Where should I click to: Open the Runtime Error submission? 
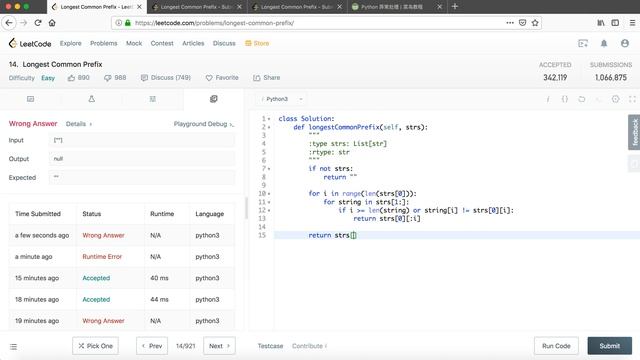[102, 257]
